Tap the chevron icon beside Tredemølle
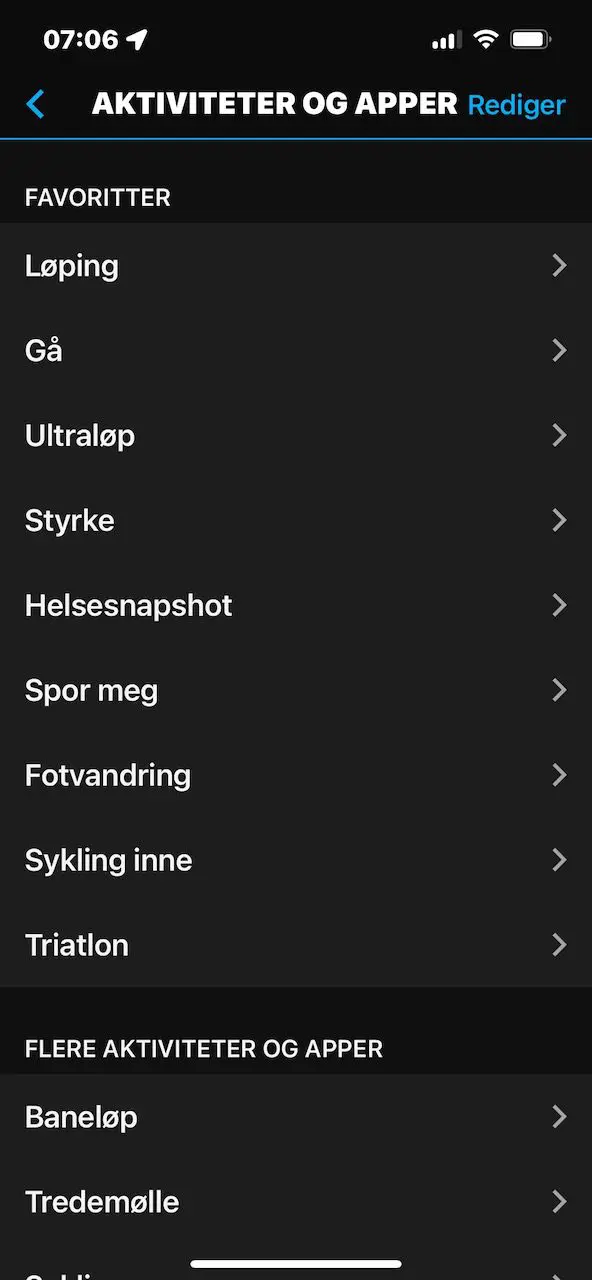 [559, 1201]
